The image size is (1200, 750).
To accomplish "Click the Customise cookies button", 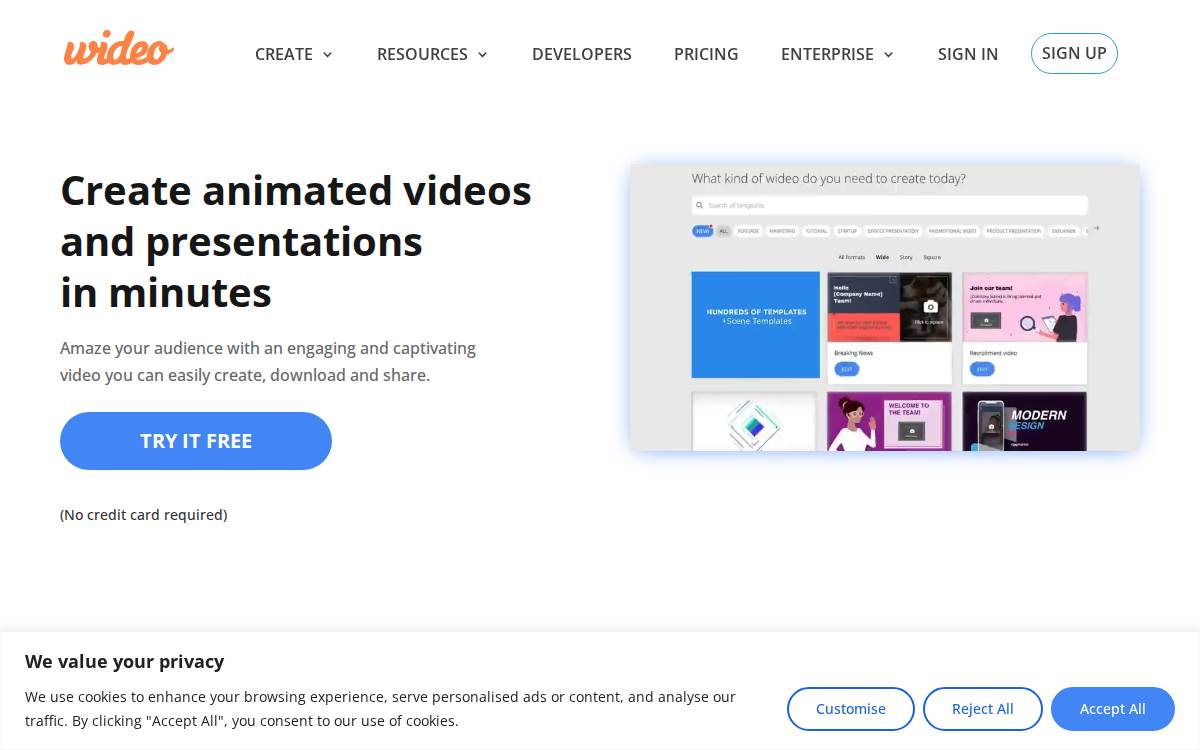I will [x=851, y=709].
